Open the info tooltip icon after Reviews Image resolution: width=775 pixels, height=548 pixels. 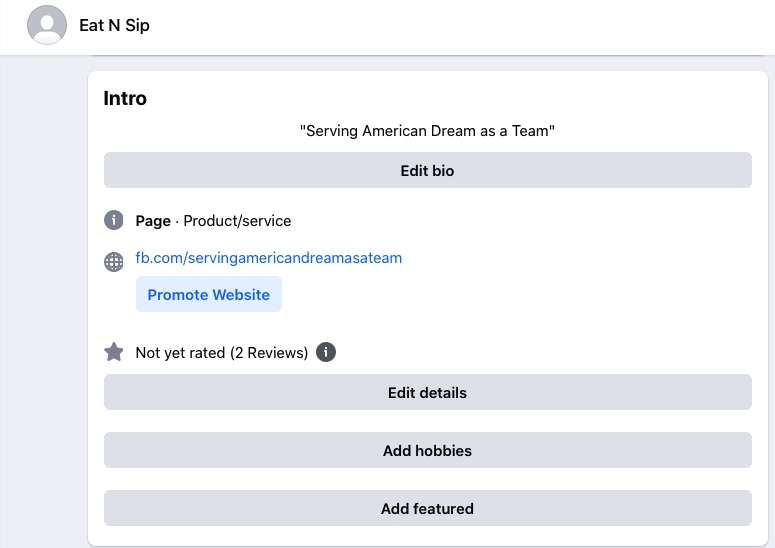point(326,352)
